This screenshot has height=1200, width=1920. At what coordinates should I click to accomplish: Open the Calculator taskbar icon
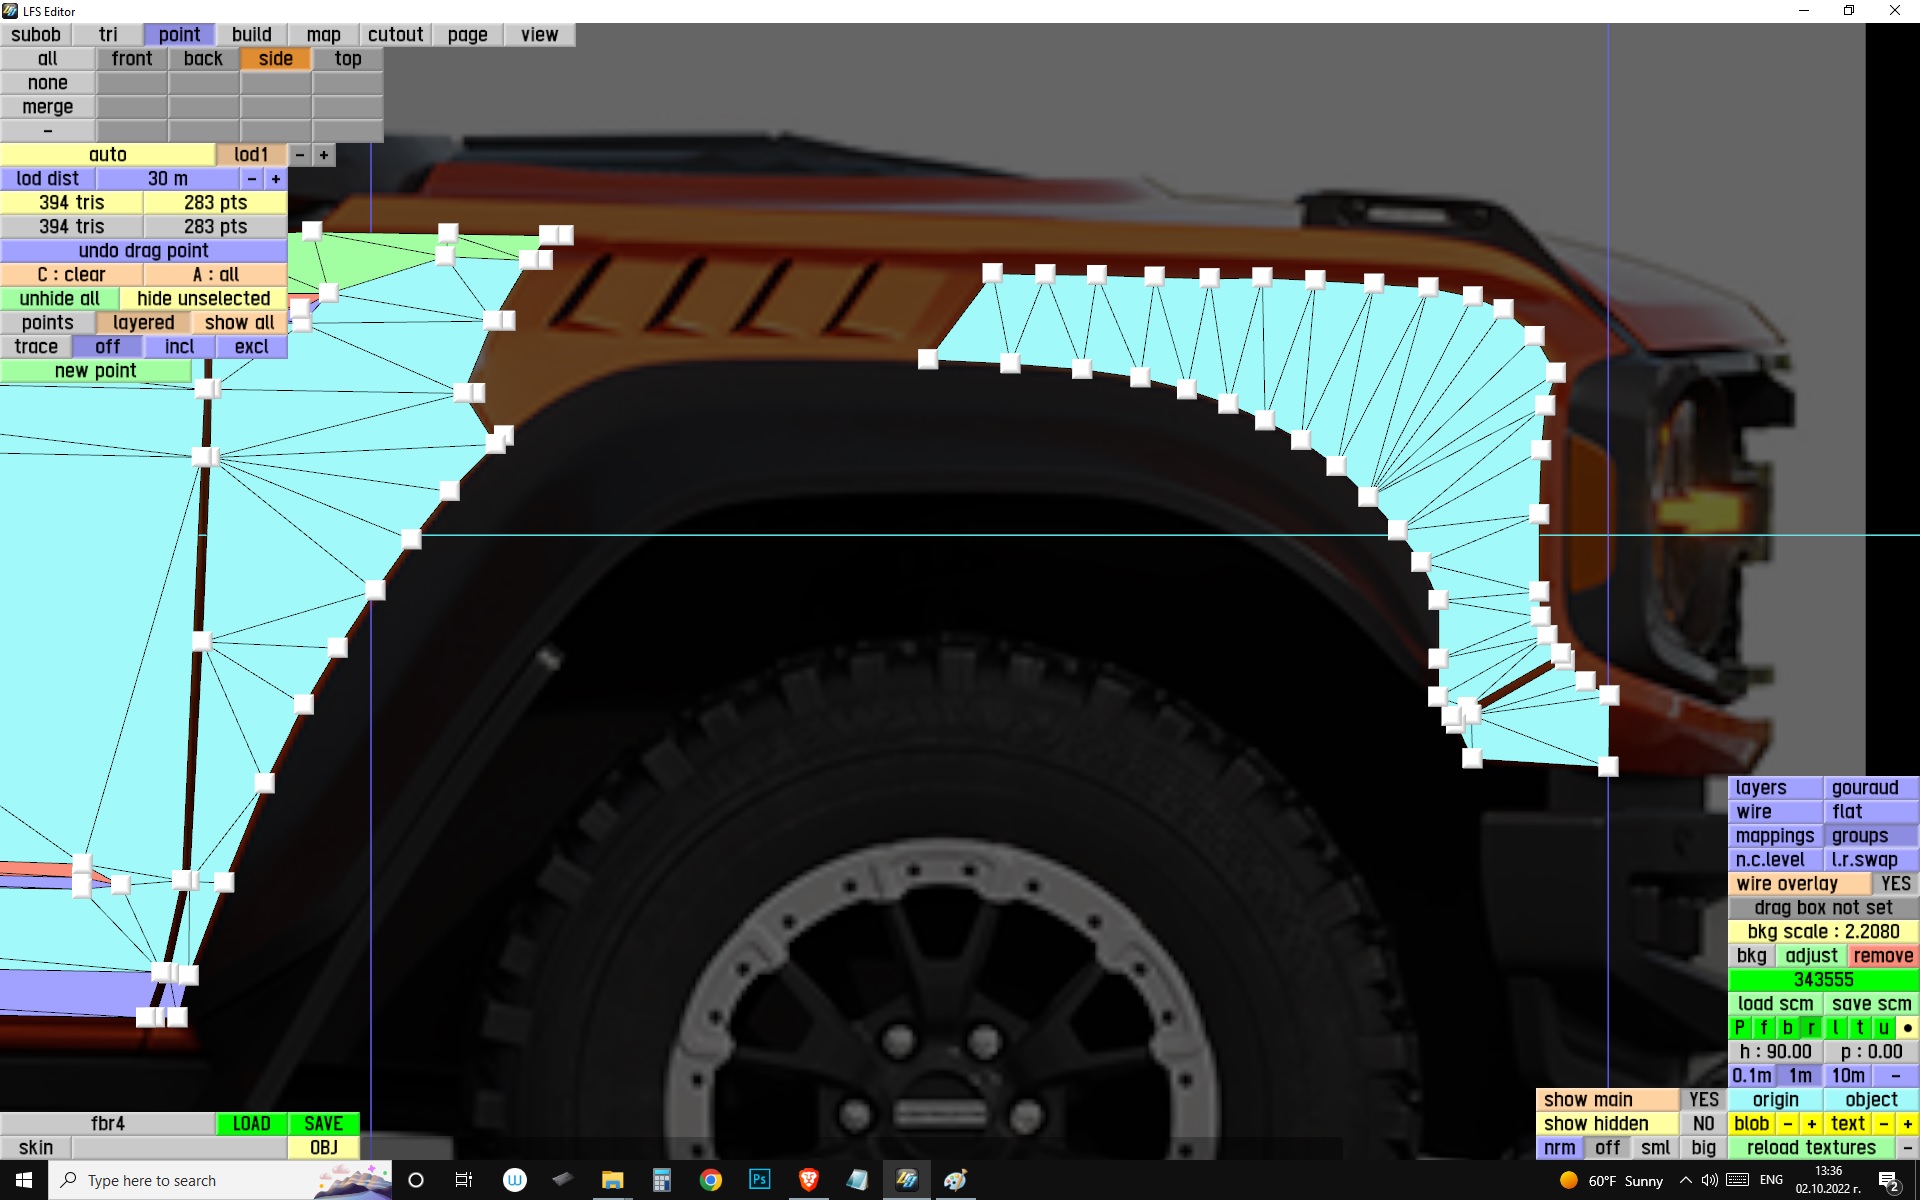pyautogui.click(x=661, y=1180)
